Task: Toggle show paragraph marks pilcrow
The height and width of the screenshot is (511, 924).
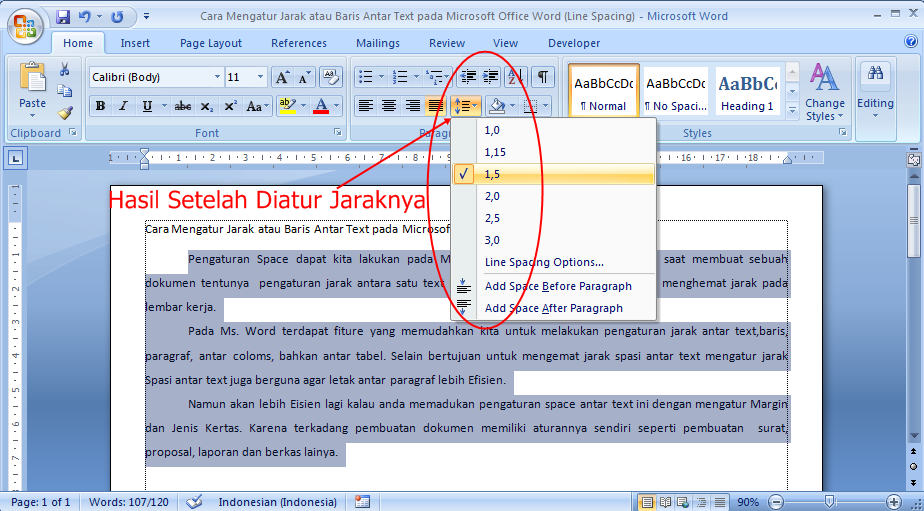Action: point(543,77)
